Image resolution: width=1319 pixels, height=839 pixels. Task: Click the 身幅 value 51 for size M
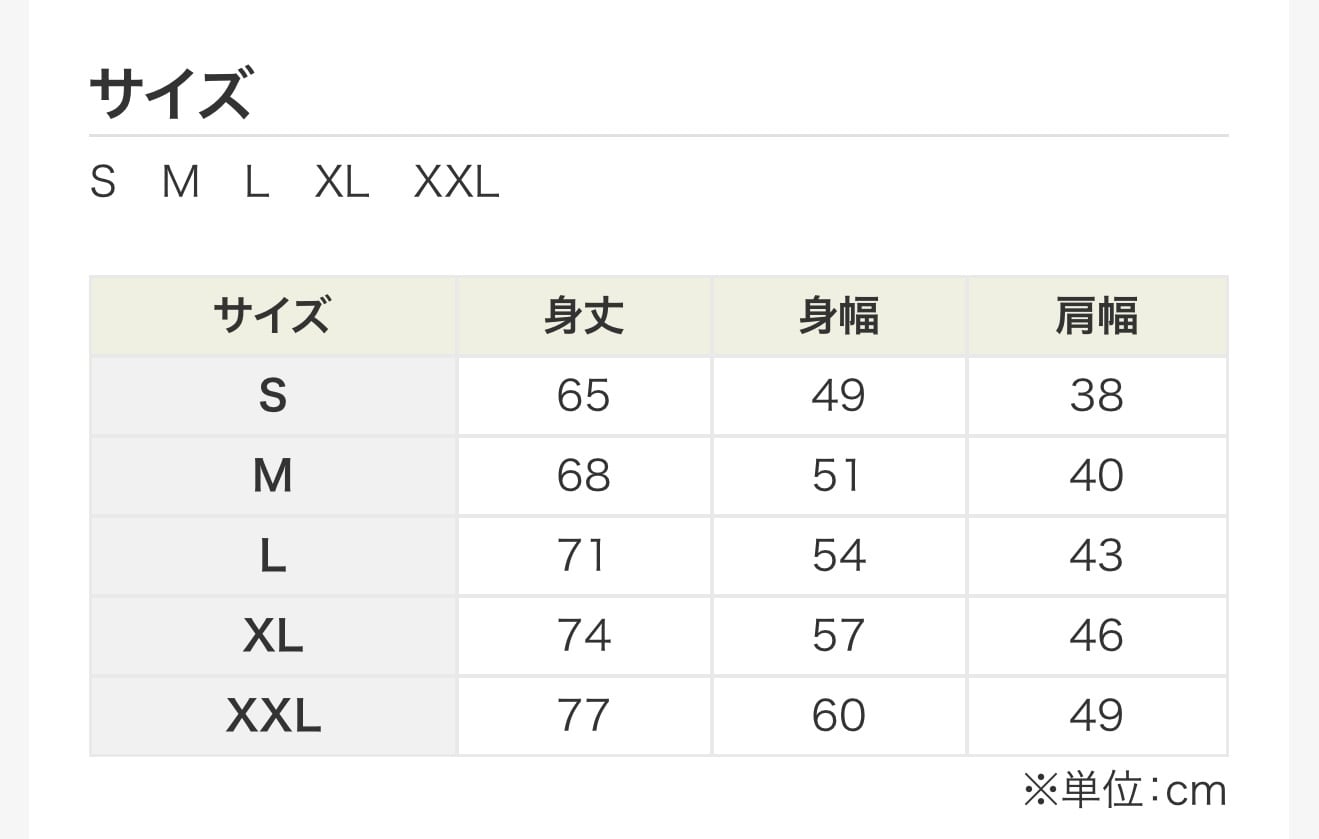[838, 476]
